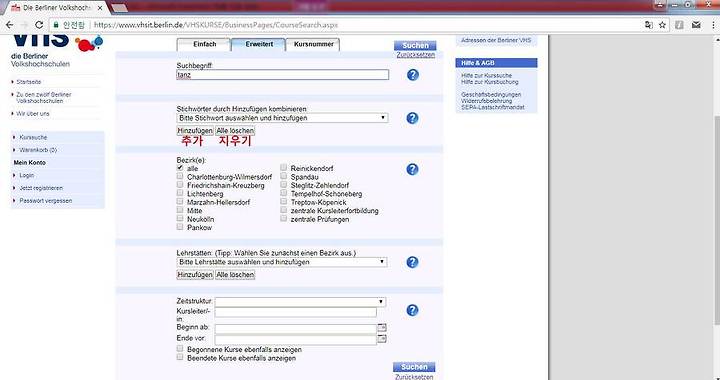Image resolution: width=720 pixels, height=380 pixels.
Task: Toggle the 'alle' Bezirk checkbox
Action: [x=180, y=168]
